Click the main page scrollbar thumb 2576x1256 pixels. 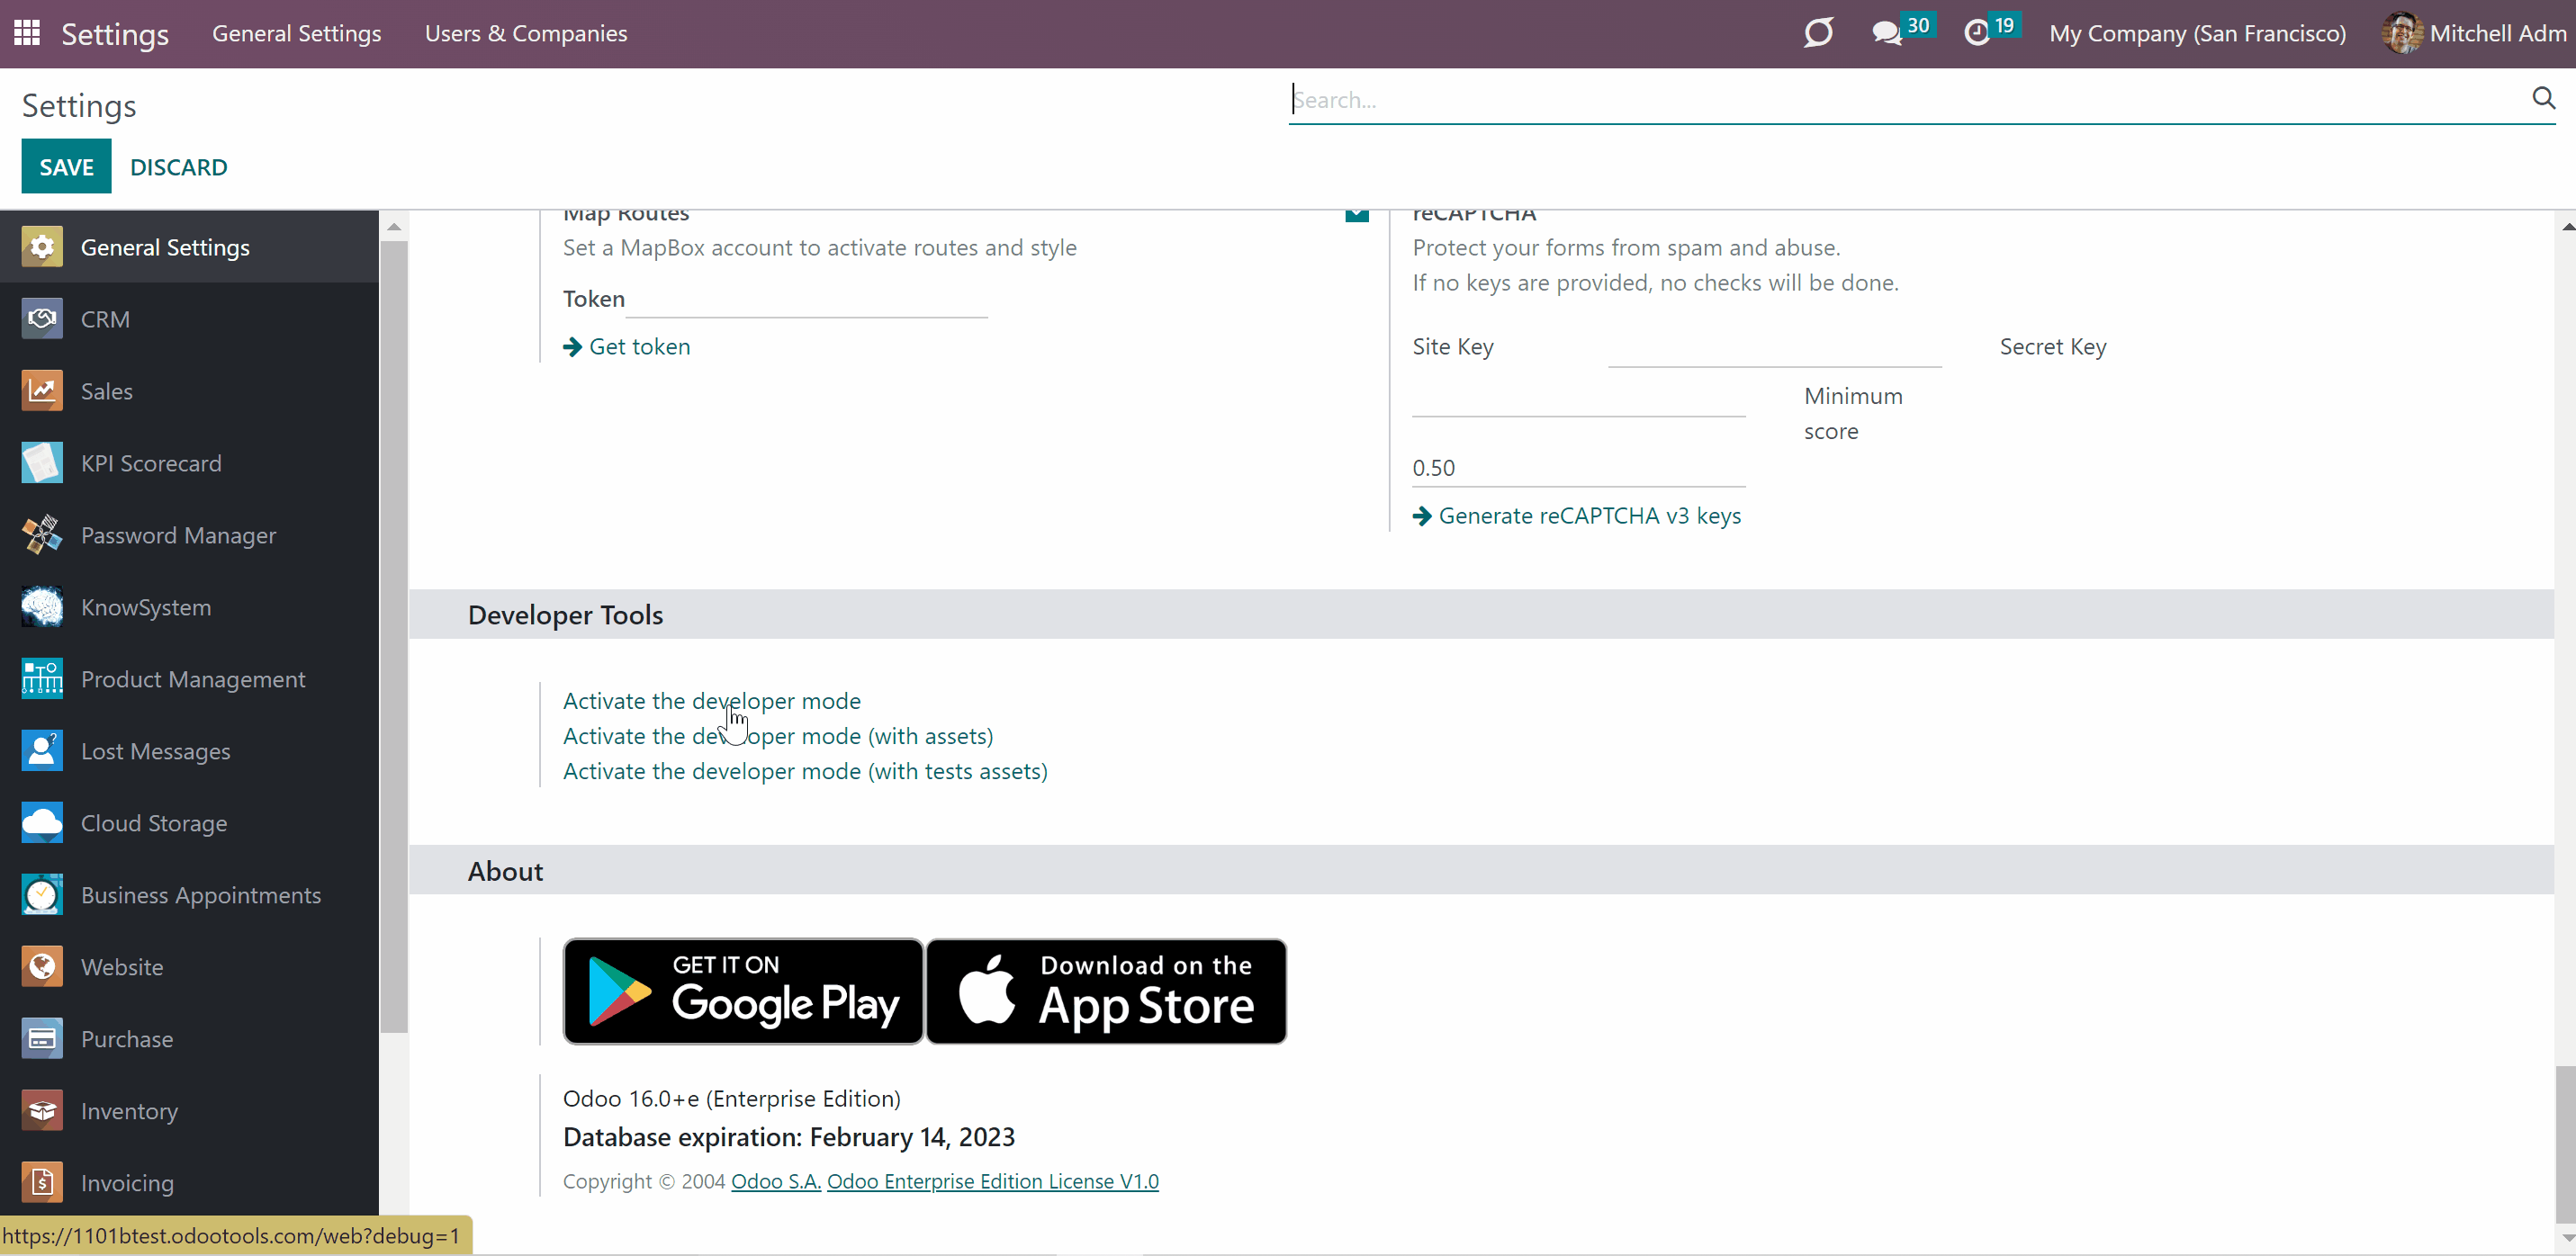[2566, 1144]
